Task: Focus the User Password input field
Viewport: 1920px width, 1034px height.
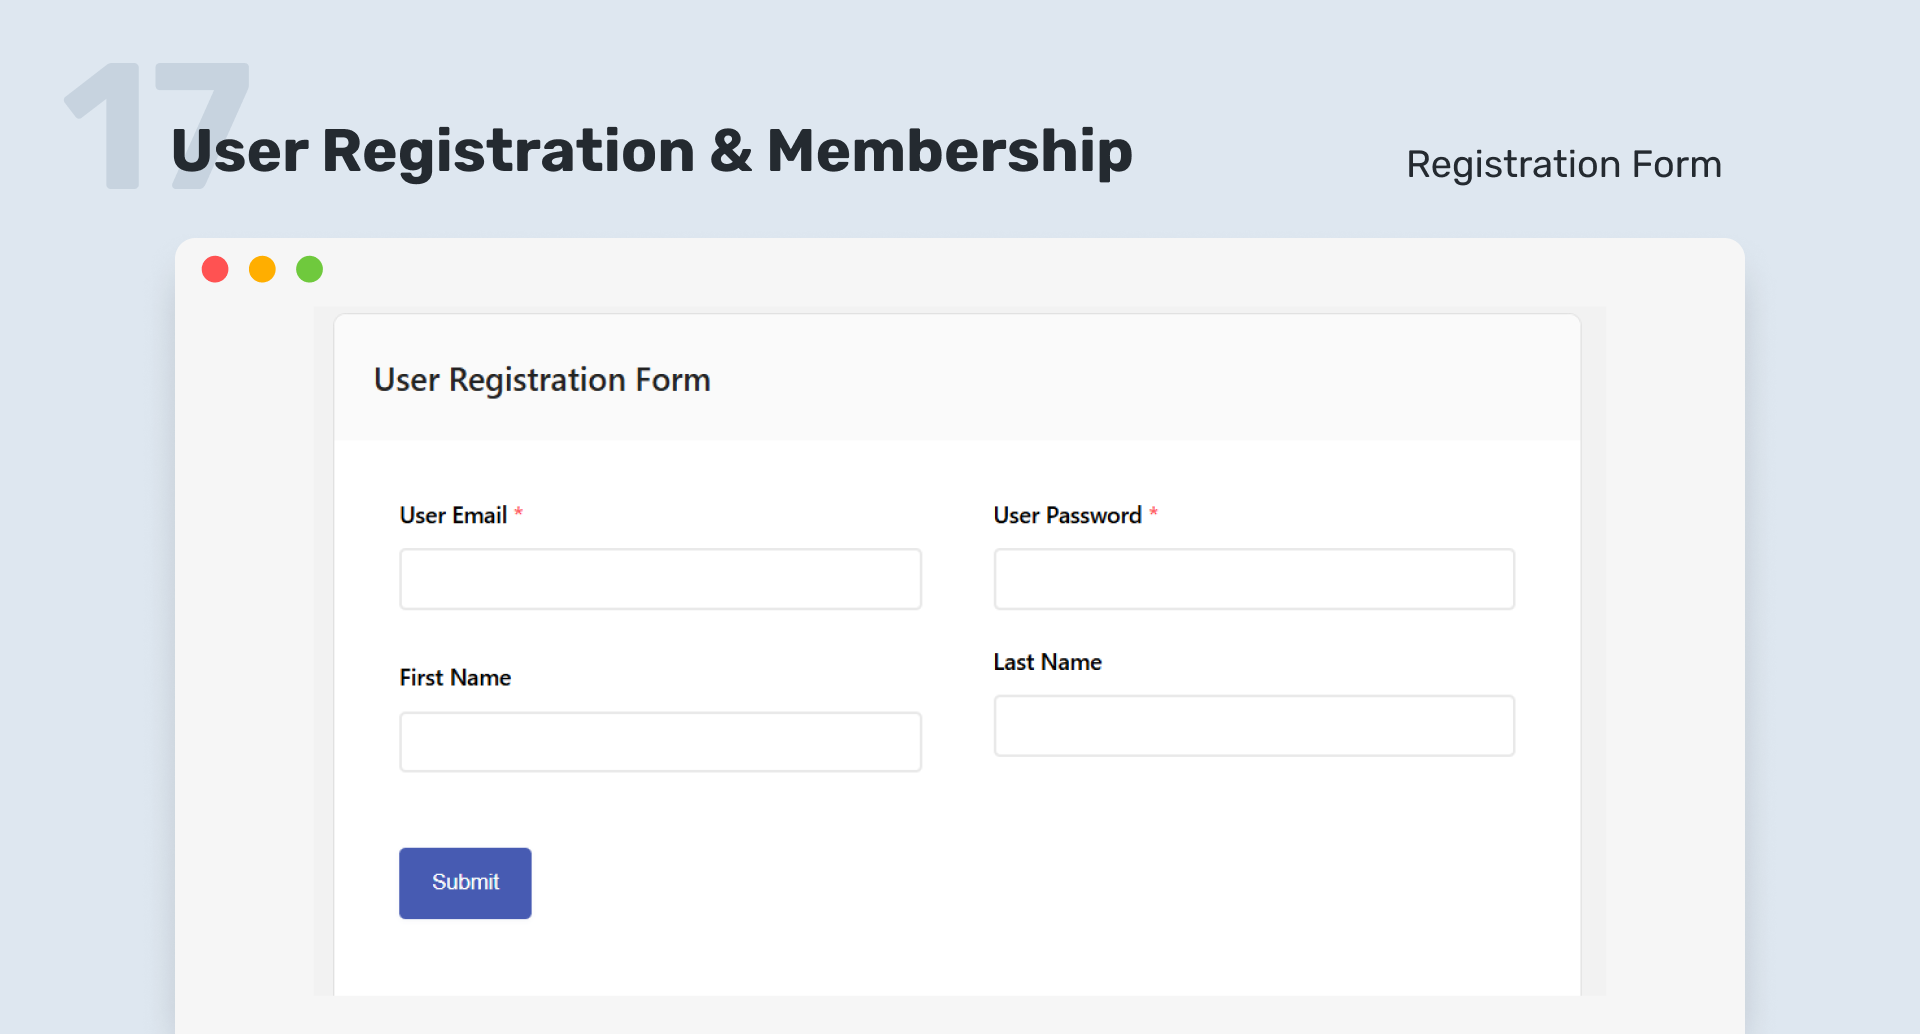Action: (1254, 579)
